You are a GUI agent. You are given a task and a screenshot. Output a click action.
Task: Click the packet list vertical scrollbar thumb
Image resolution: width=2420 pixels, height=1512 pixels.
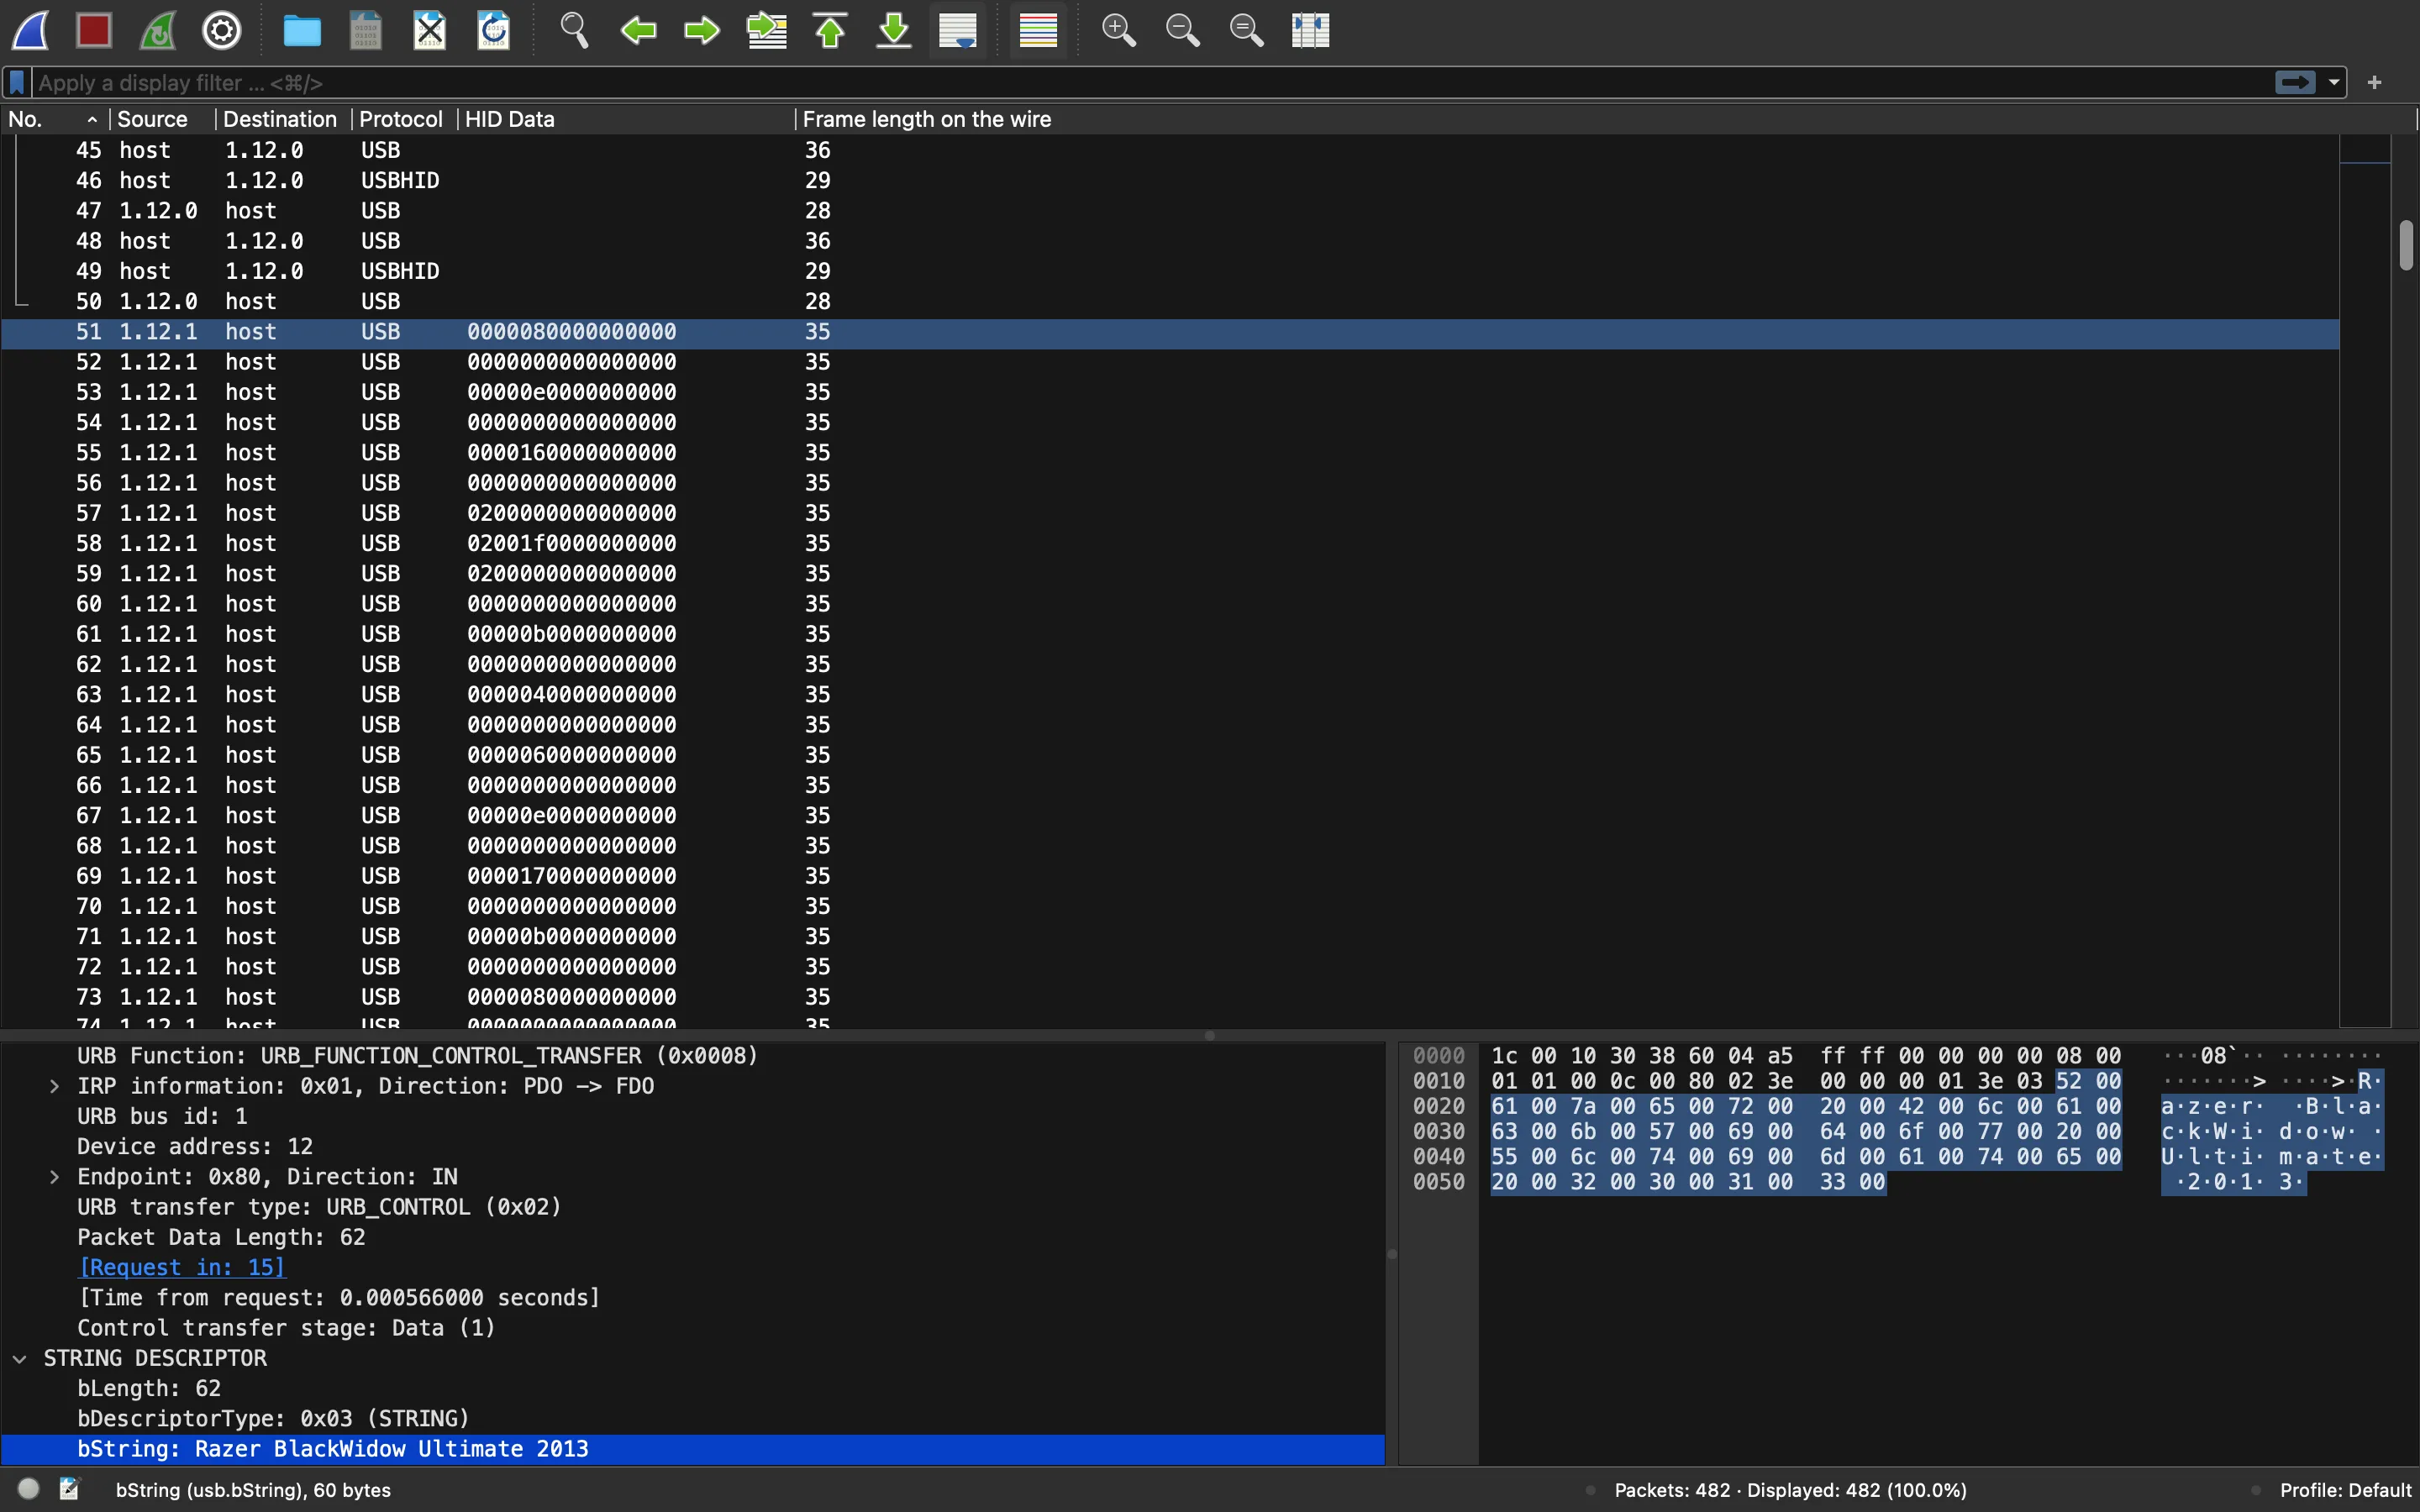click(x=2406, y=245)
